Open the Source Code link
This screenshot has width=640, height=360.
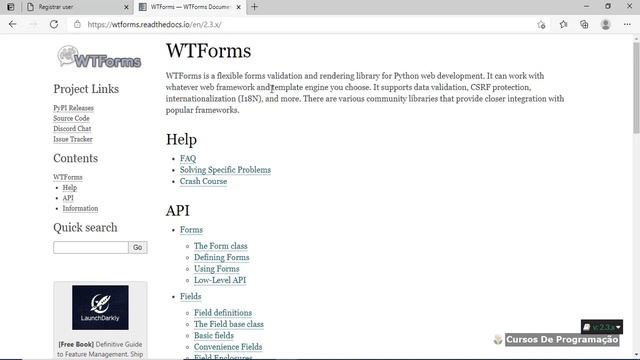71,118
